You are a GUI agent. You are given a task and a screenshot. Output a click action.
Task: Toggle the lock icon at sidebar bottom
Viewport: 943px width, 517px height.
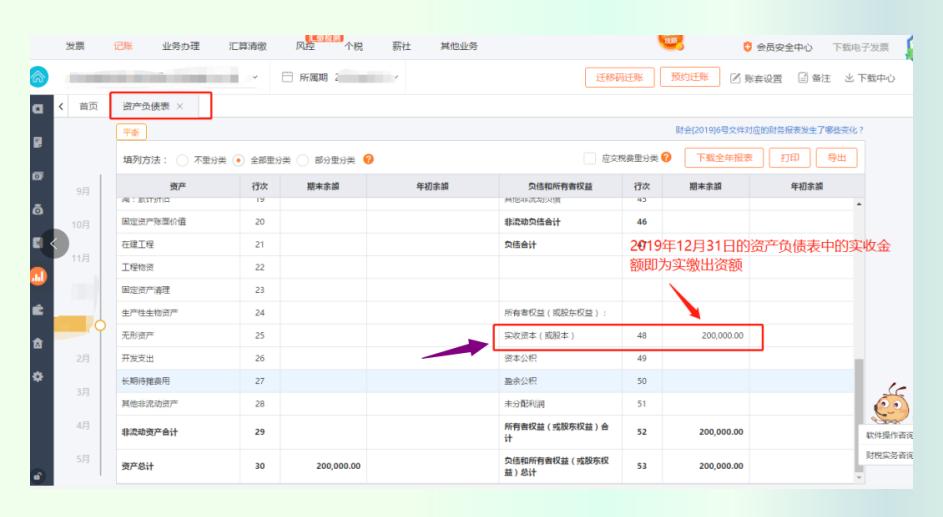pyautogui.click(x=37, y=476)
